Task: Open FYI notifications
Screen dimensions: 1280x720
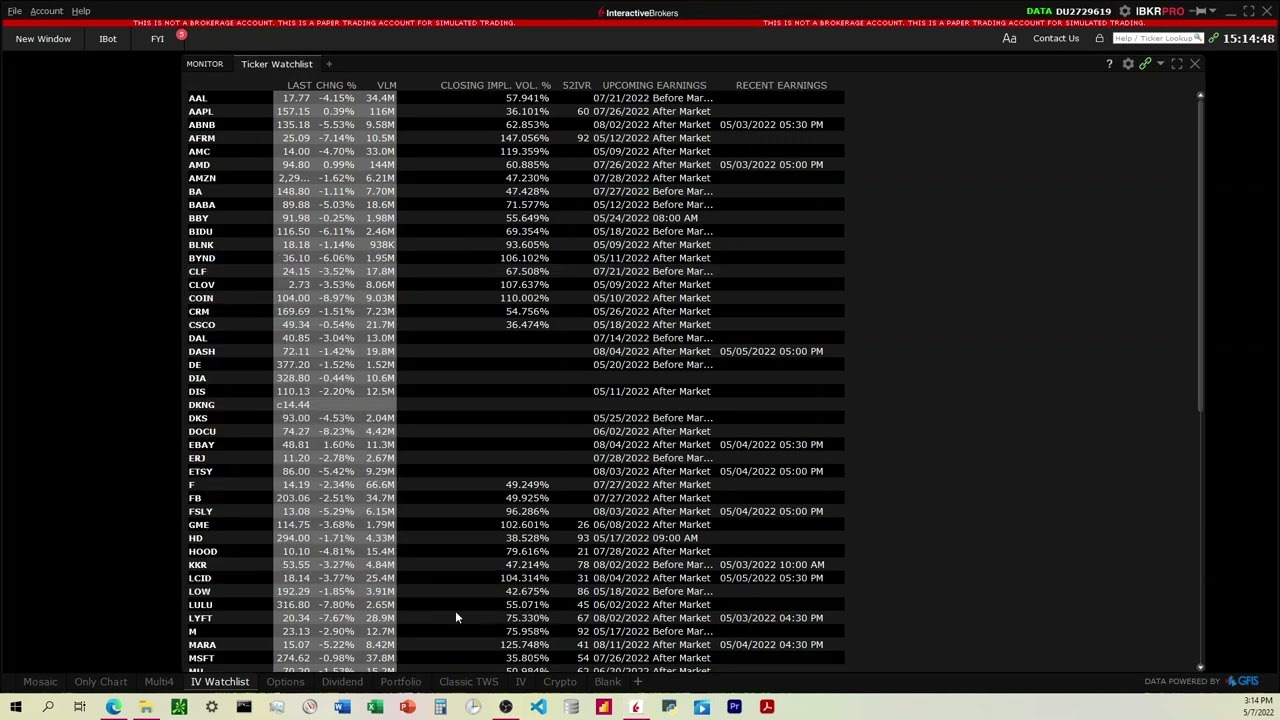Action: pyautogui.click(x=157, y=38)
